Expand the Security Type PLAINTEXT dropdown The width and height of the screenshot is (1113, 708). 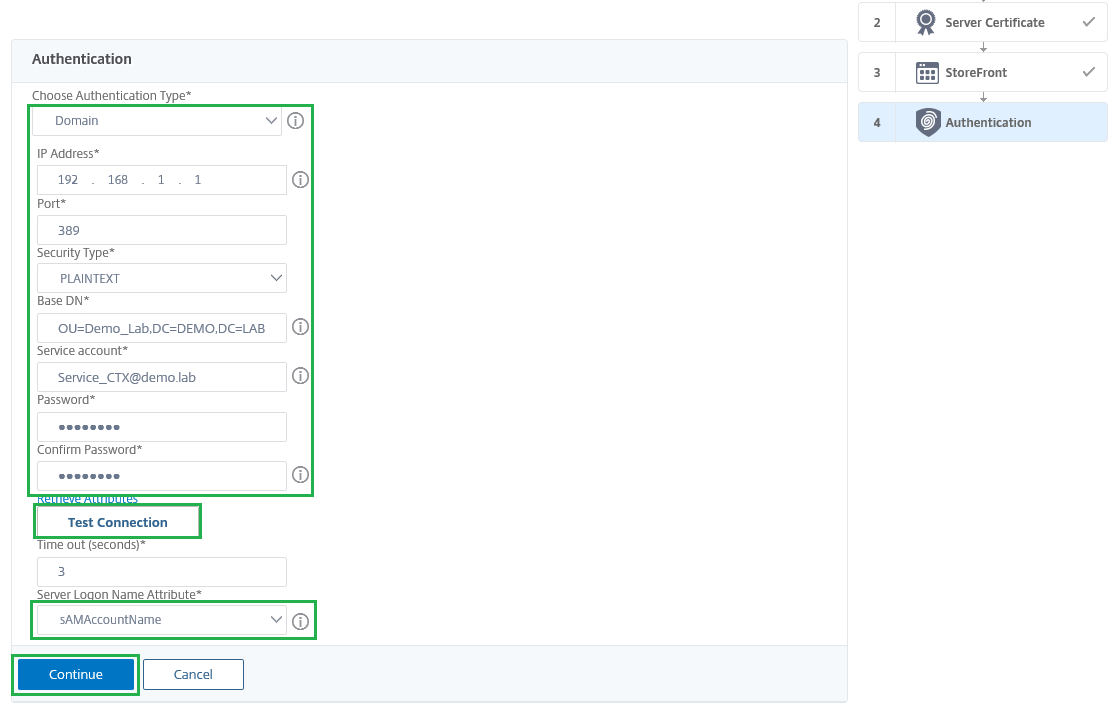162,278
